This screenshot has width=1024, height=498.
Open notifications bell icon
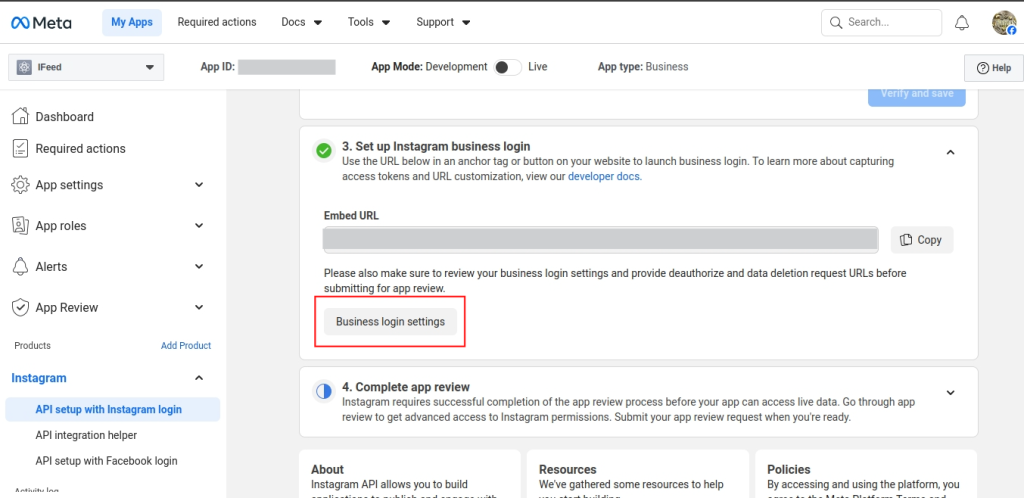962,23
